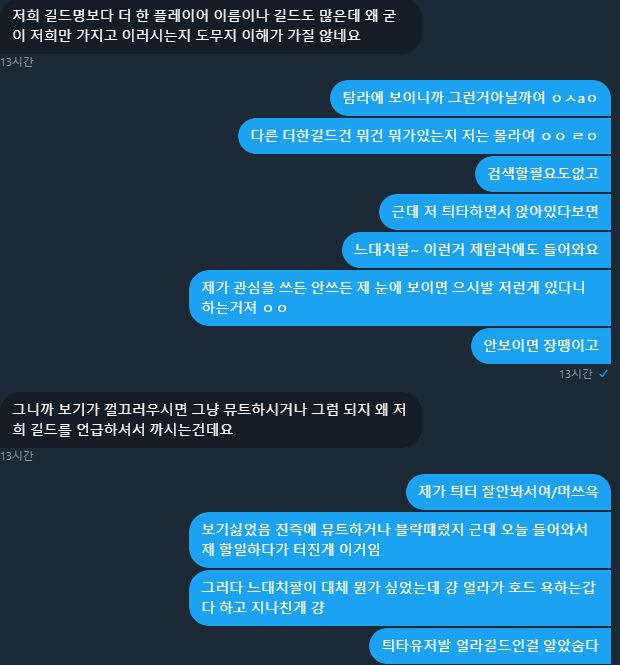
Task: Click the bubble starting '그러다 느대치팔이'
Action: click(400, 598)
